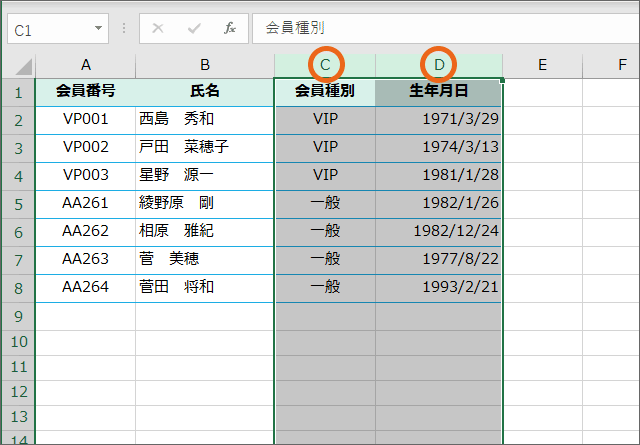Click cell containing VP001

[85, 121]
